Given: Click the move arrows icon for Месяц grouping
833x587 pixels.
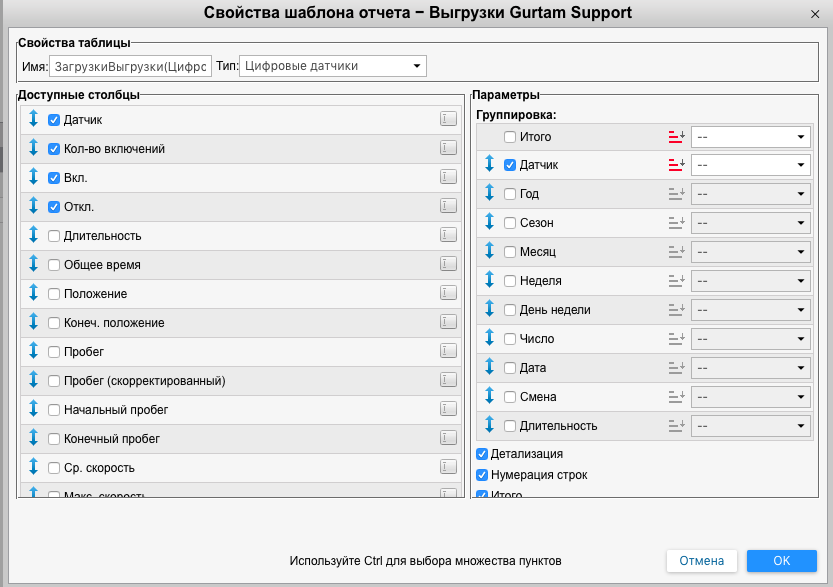Looking at the screenshot, I should click(x=490, y=252).
